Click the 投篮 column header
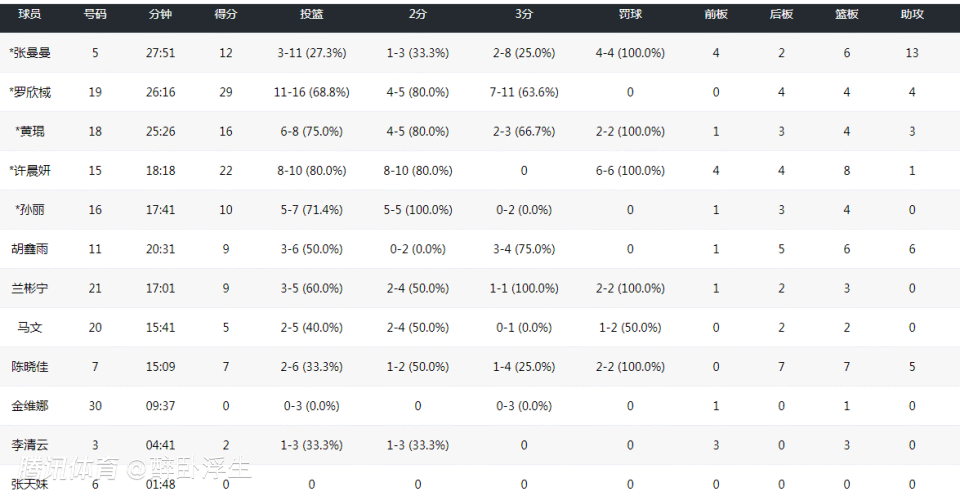Viewport: 960px width, 496px height. pyautogui.click(x=311, y=15)
